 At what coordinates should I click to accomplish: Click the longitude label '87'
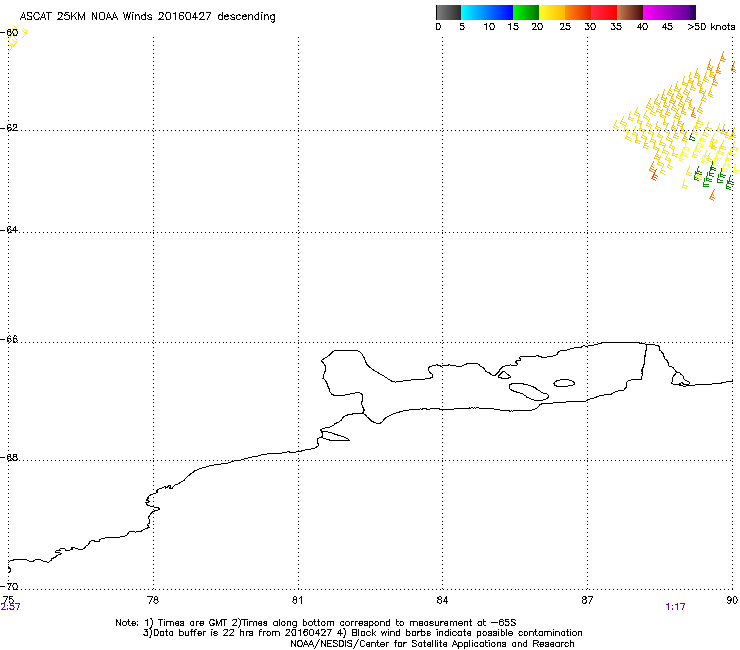[x=587, y=600]
